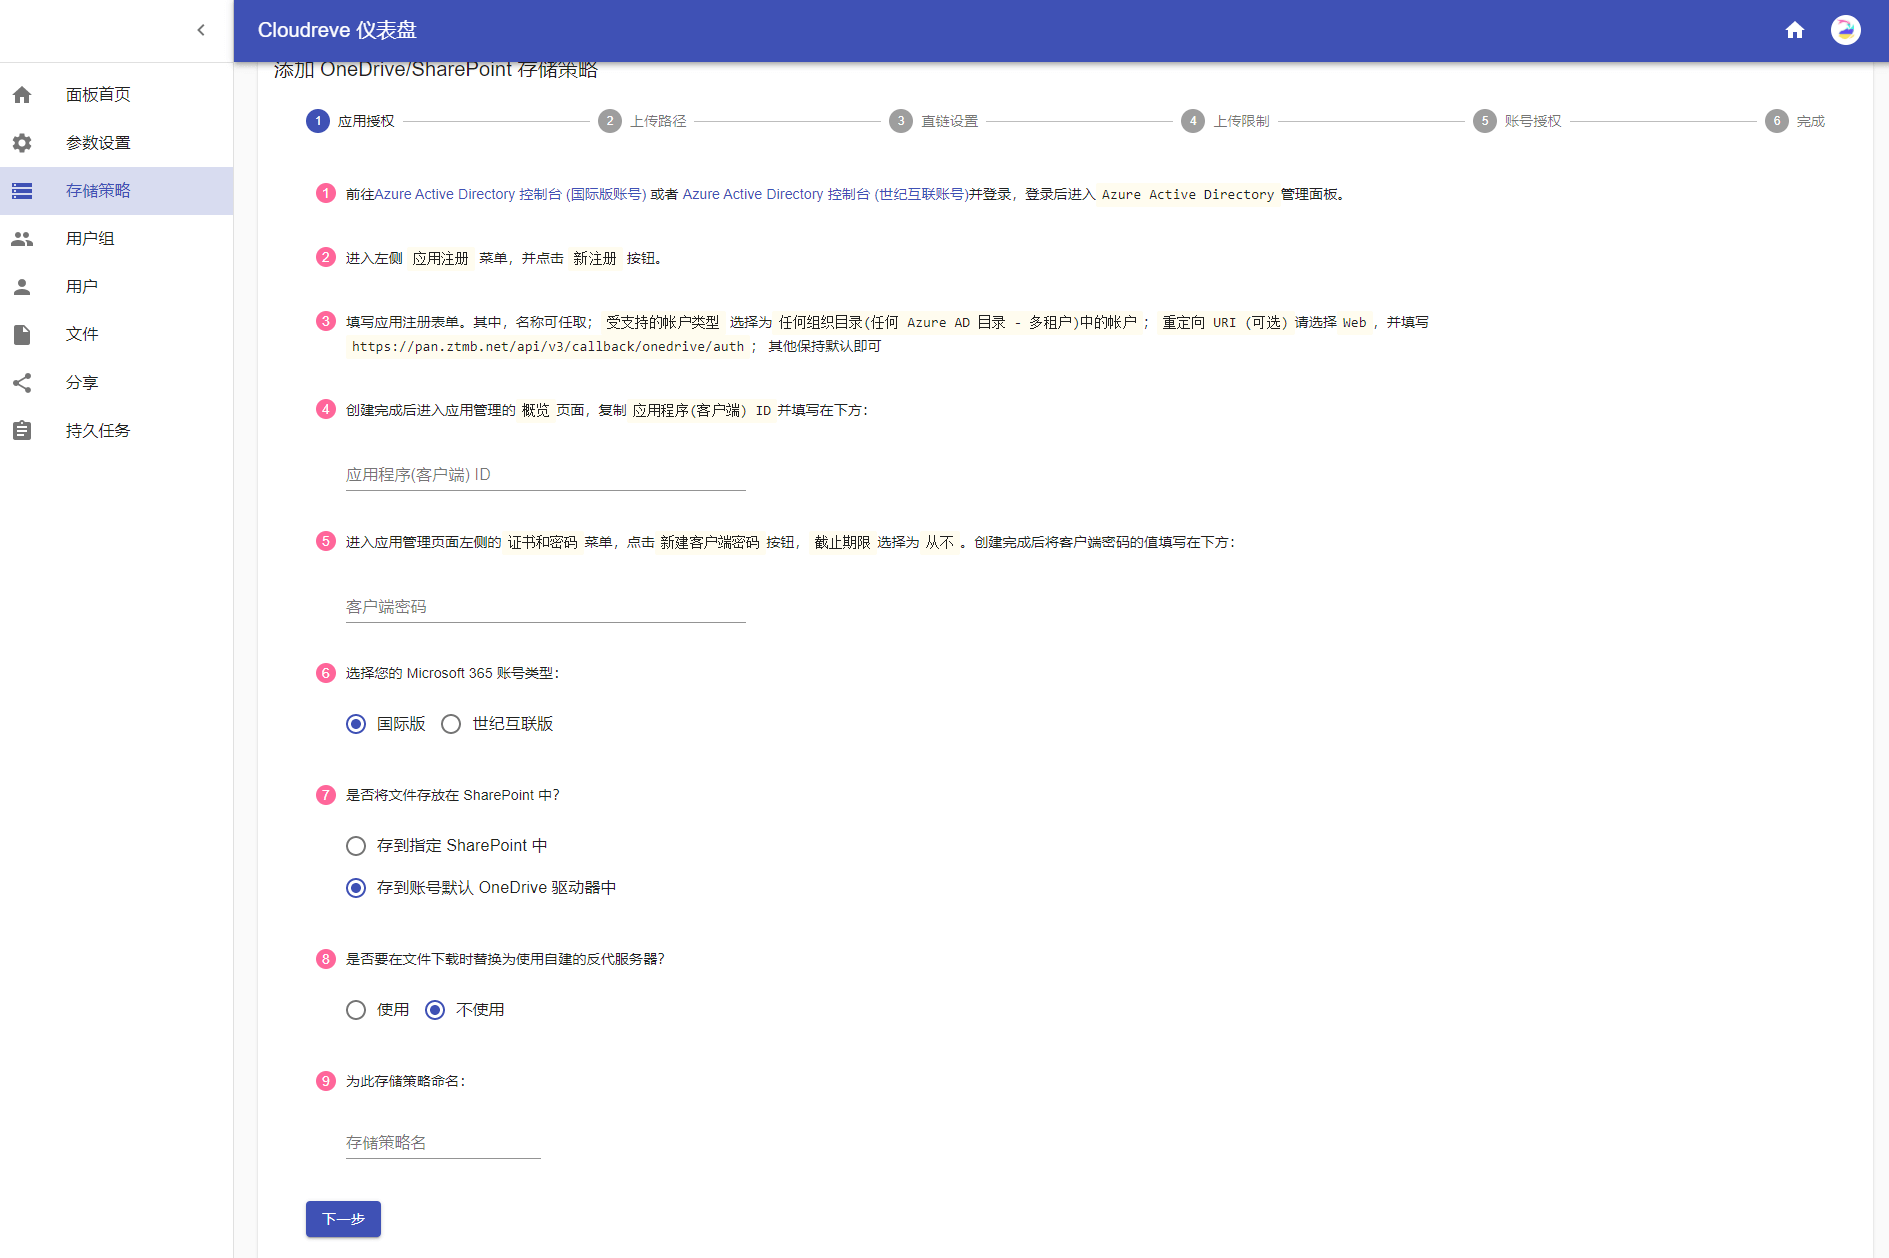The image size is (1889, 1258).
Task: Collapse the sidebar with the chevron arrow
Action: pos(201,30)
